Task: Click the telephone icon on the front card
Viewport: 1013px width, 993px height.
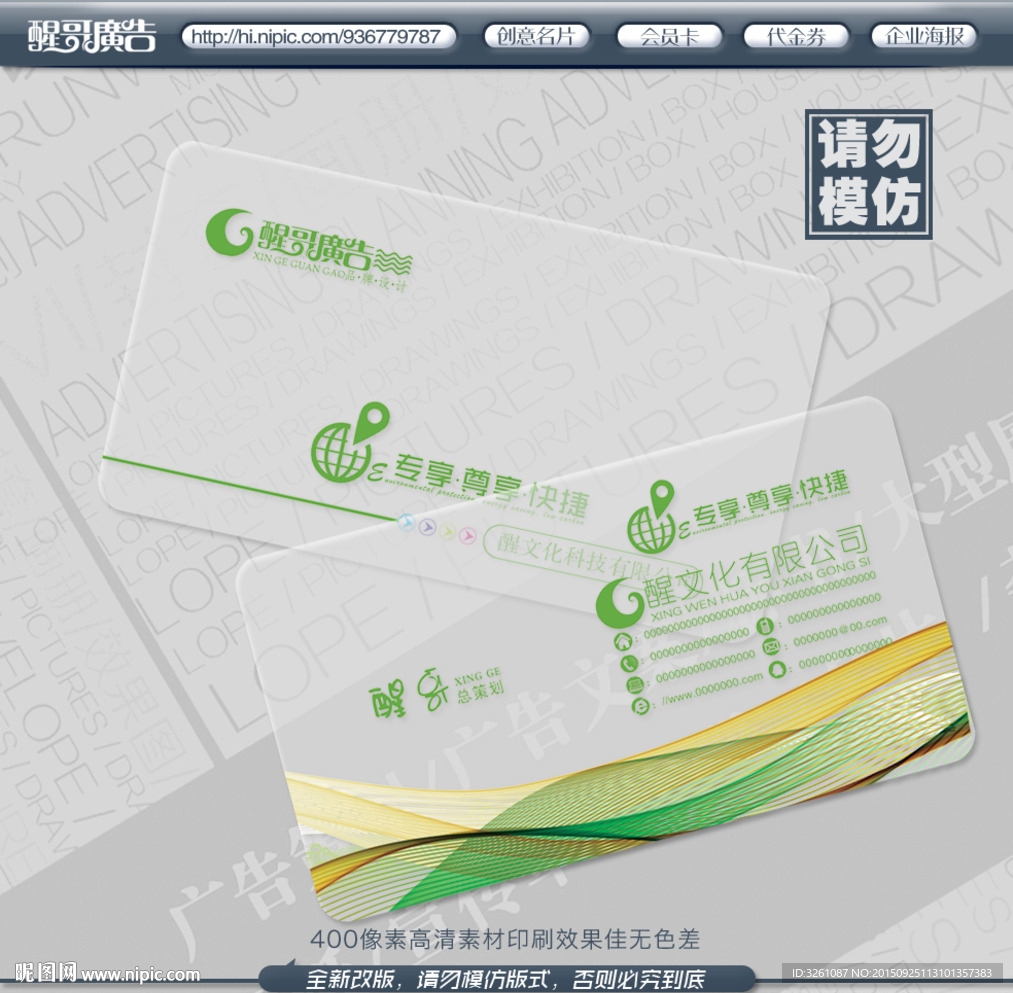Action: (629, 664)
